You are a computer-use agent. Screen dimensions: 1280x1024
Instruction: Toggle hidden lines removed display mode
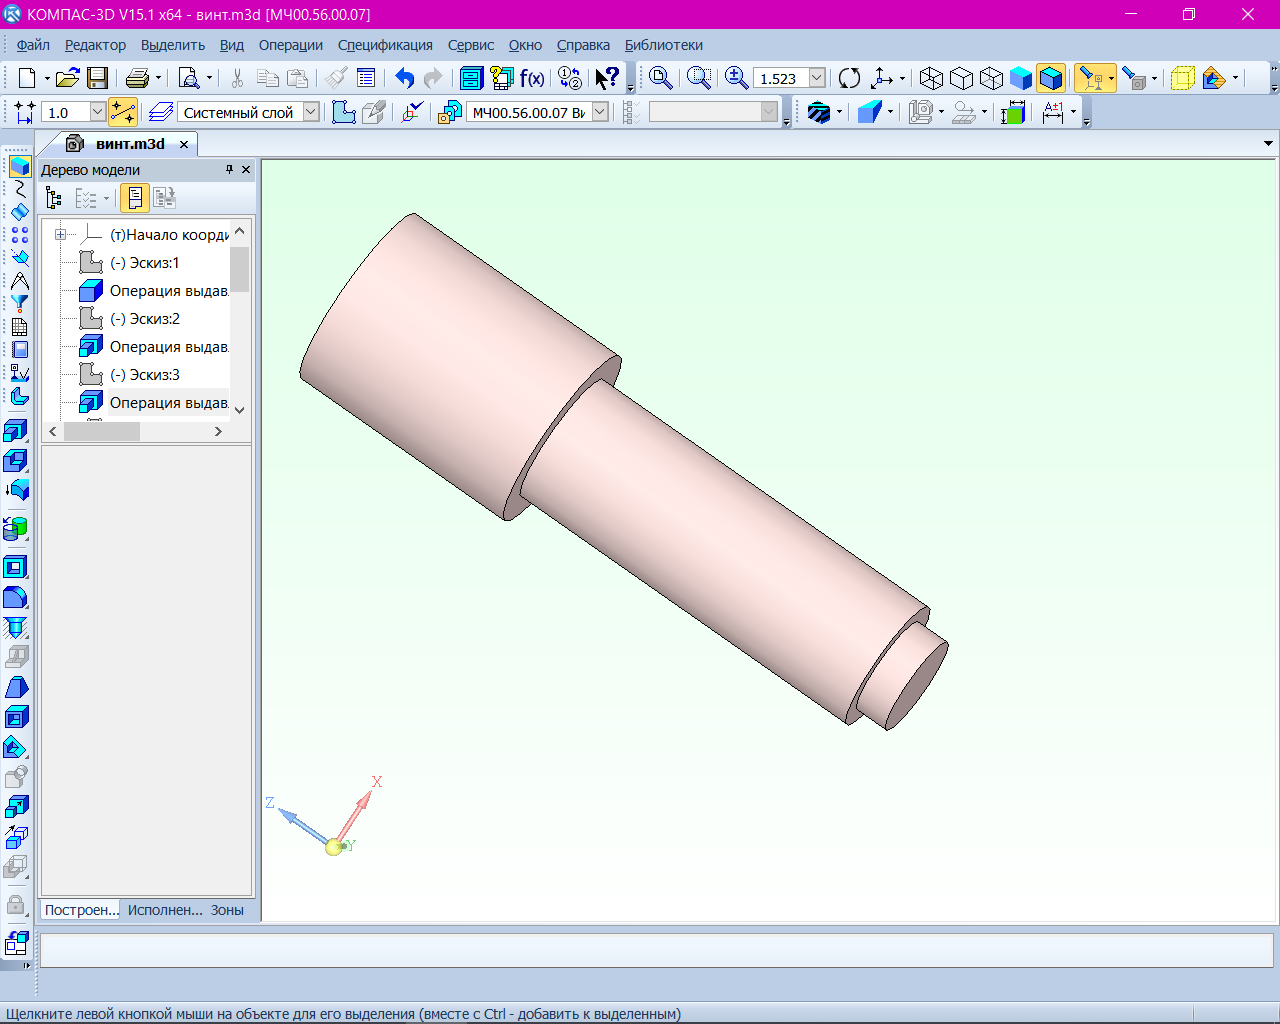(961, 78)
